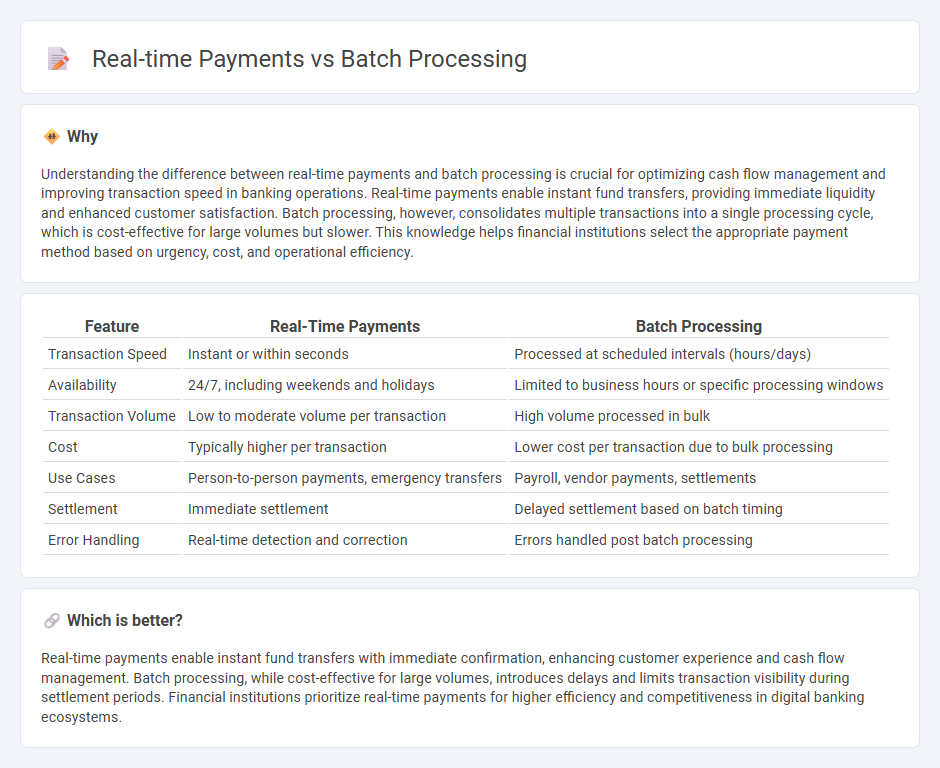Select the Why section heading
Screen dimensions: 940x768
point(83,137)
